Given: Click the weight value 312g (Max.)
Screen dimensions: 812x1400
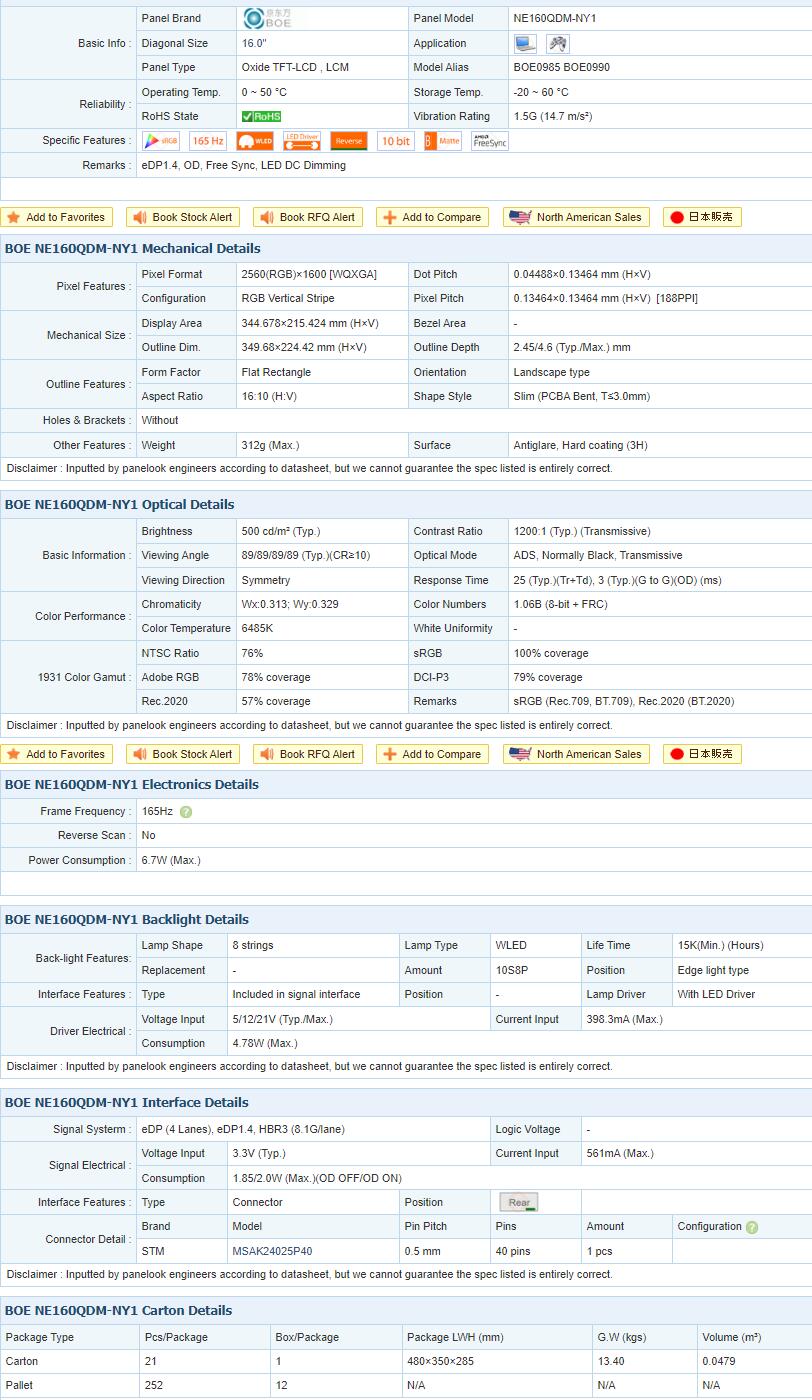Looking at the screenshot, I should (x=270, y=445).
